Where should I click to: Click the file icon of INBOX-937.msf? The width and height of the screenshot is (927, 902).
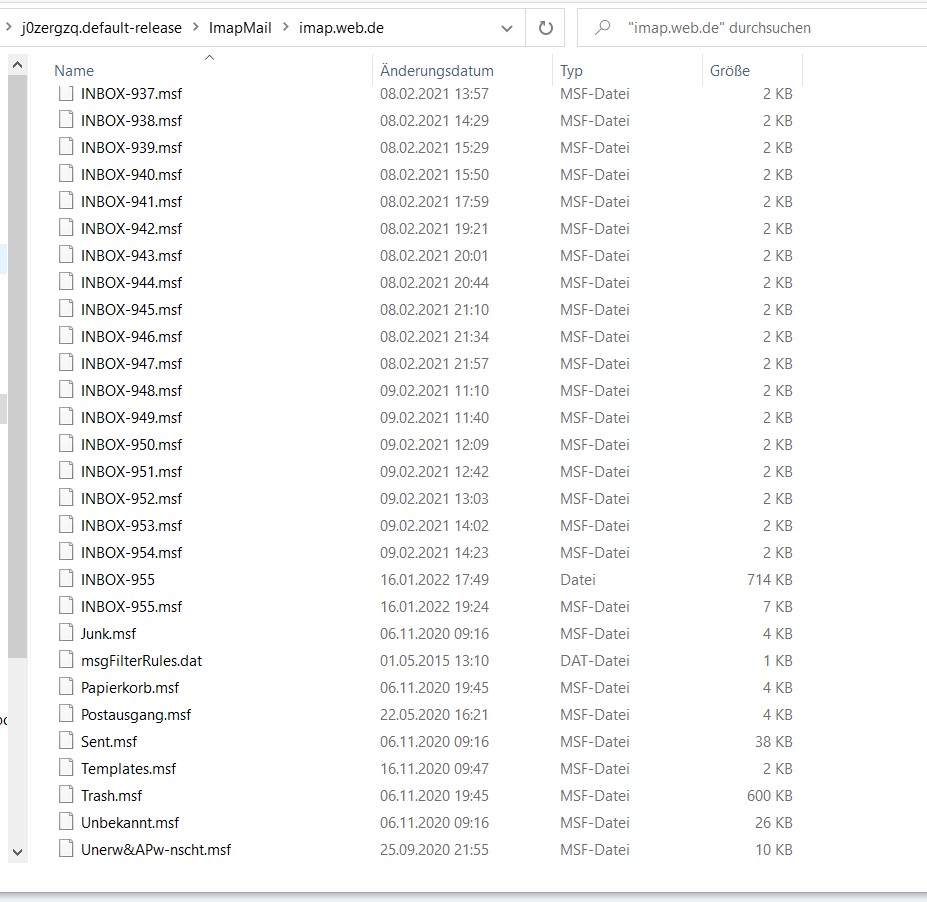coord(66,93)
